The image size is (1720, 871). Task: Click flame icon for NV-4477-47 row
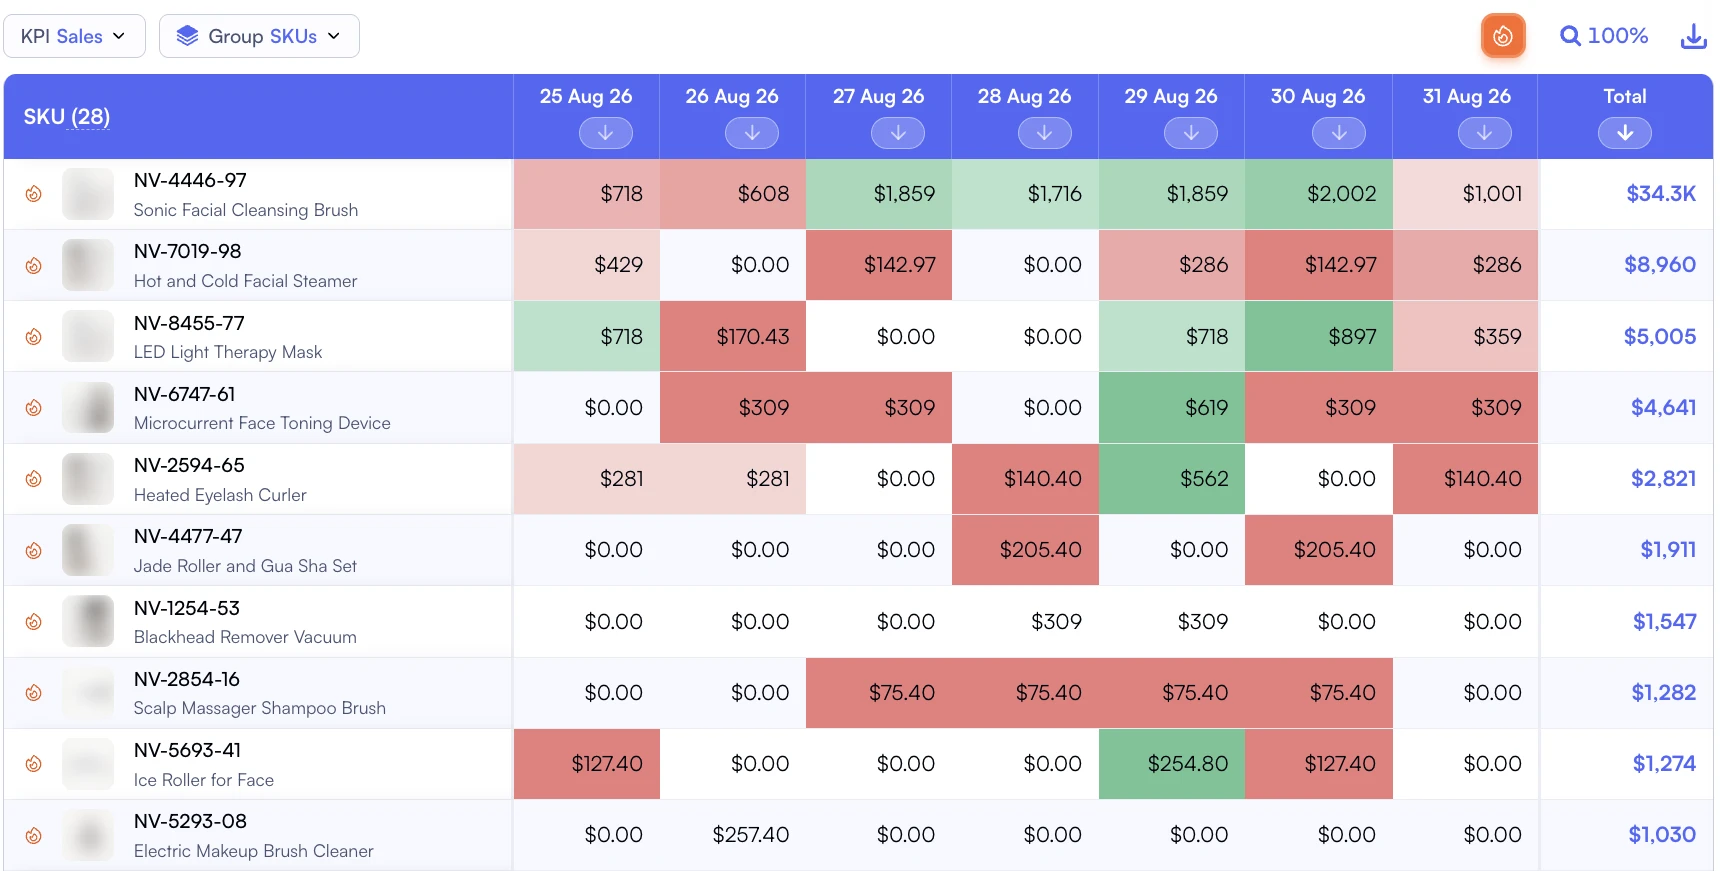tap(33, 550)
